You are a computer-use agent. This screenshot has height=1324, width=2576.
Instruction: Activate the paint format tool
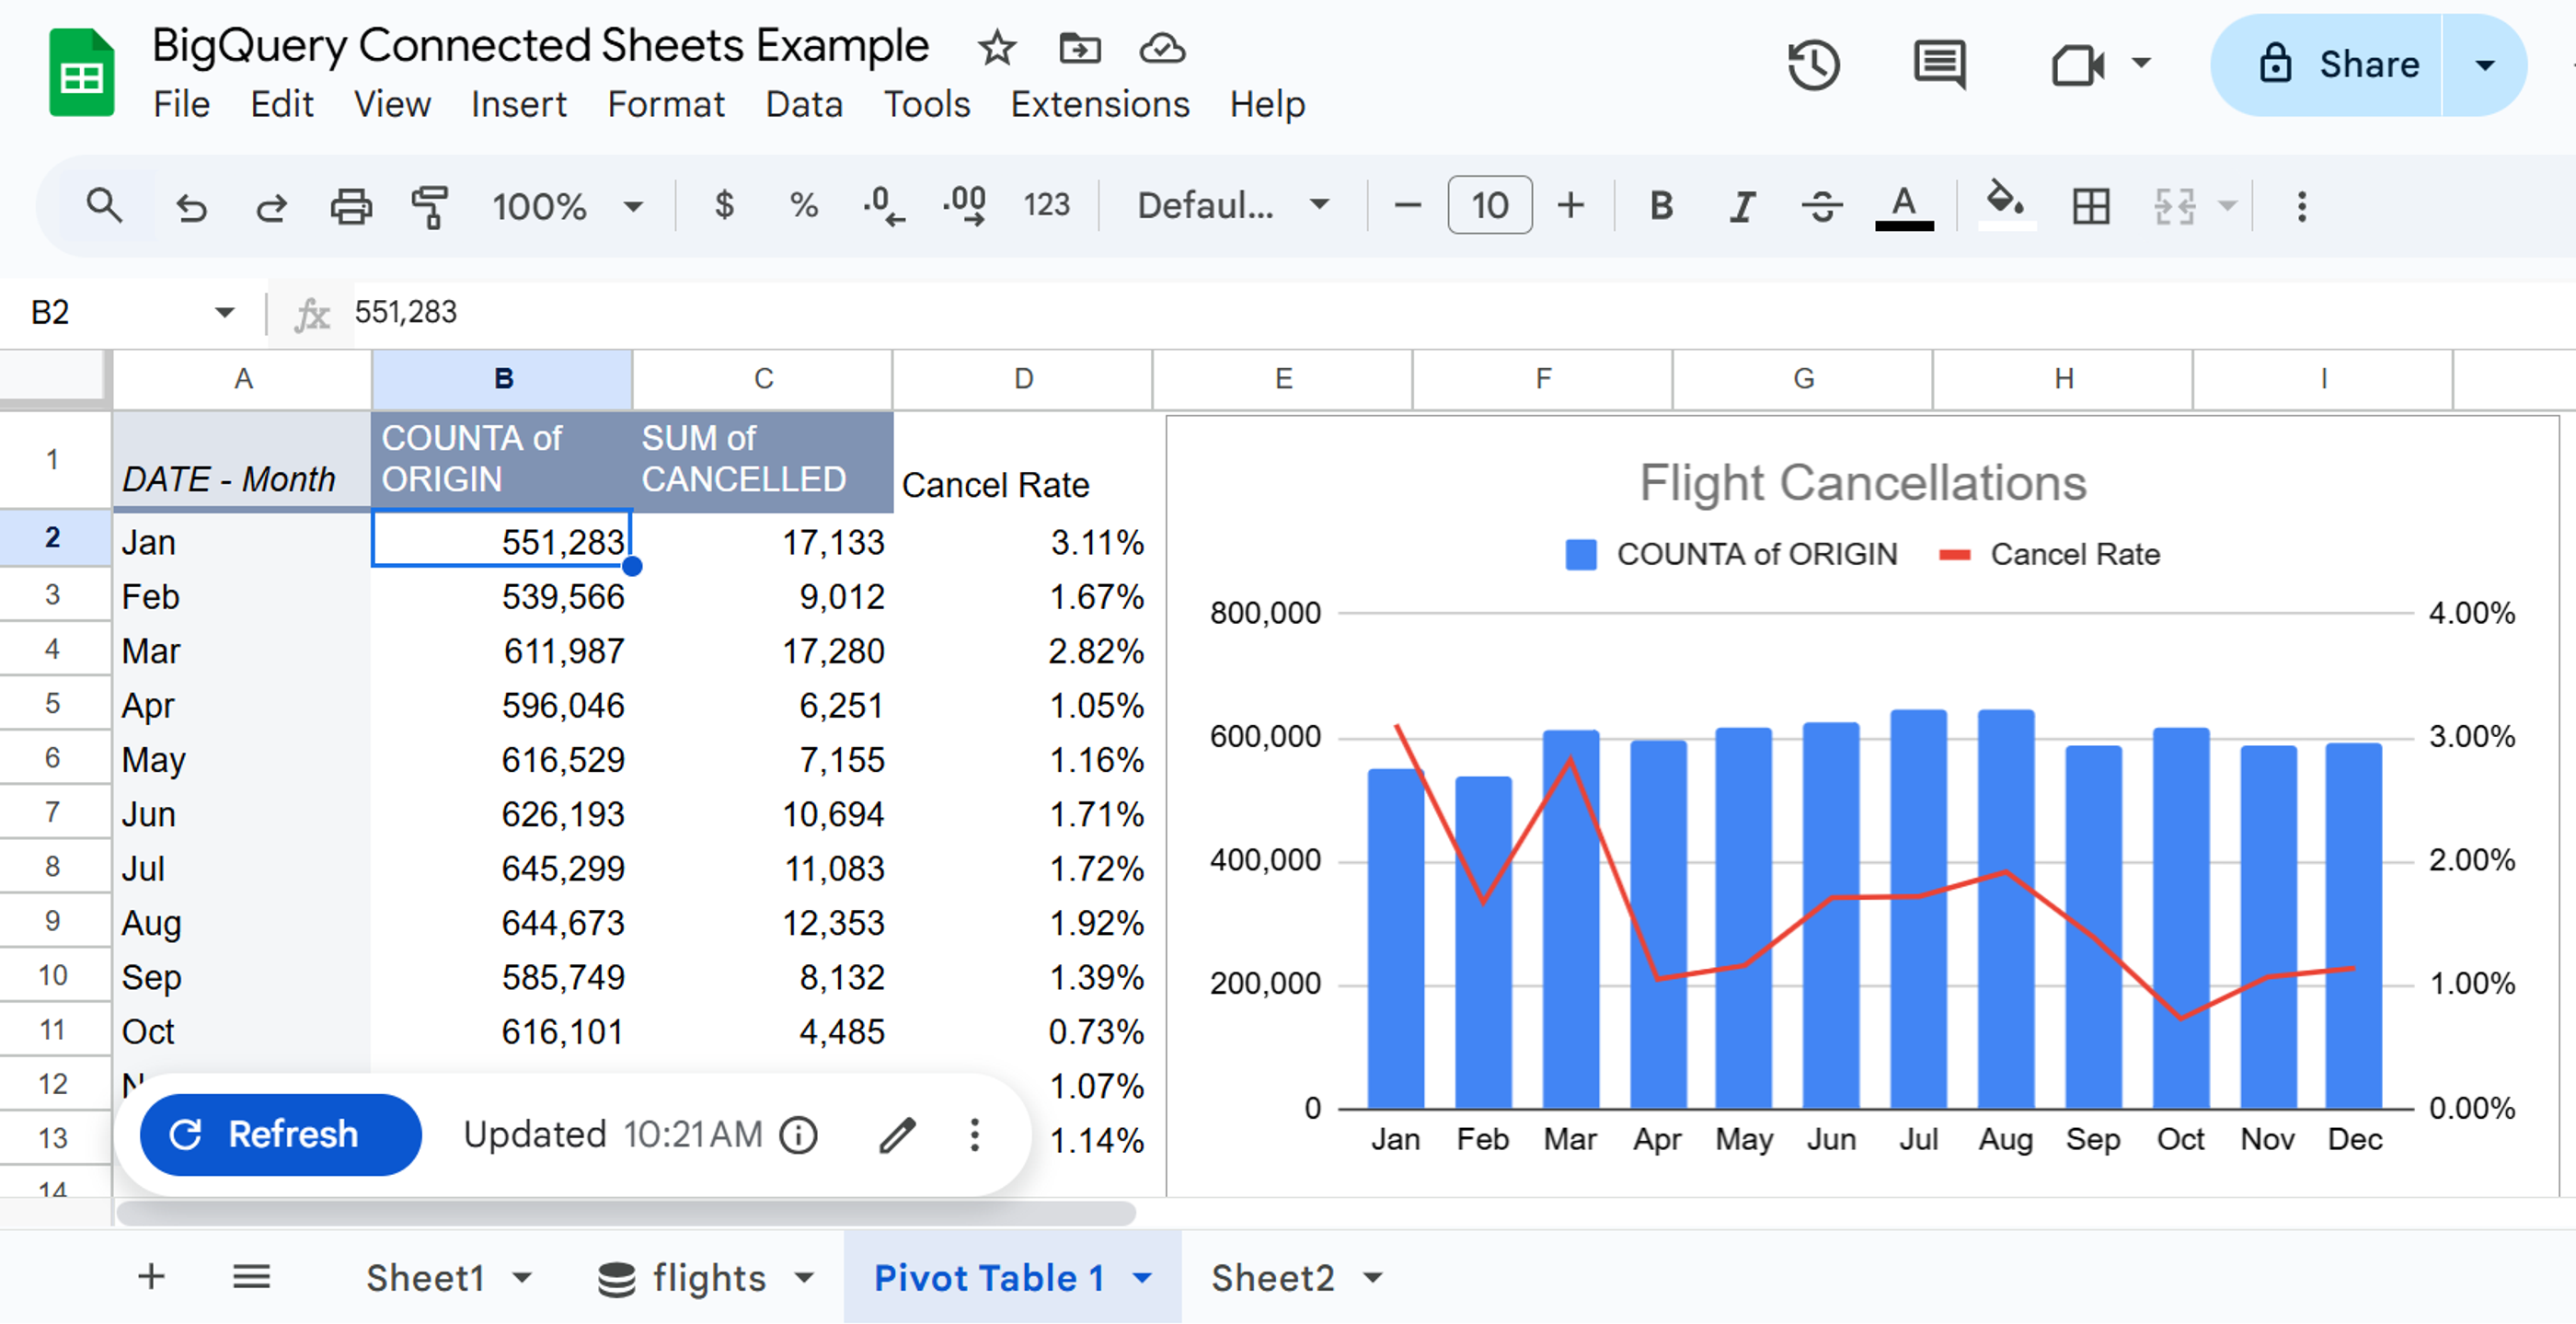click(430, 206)
